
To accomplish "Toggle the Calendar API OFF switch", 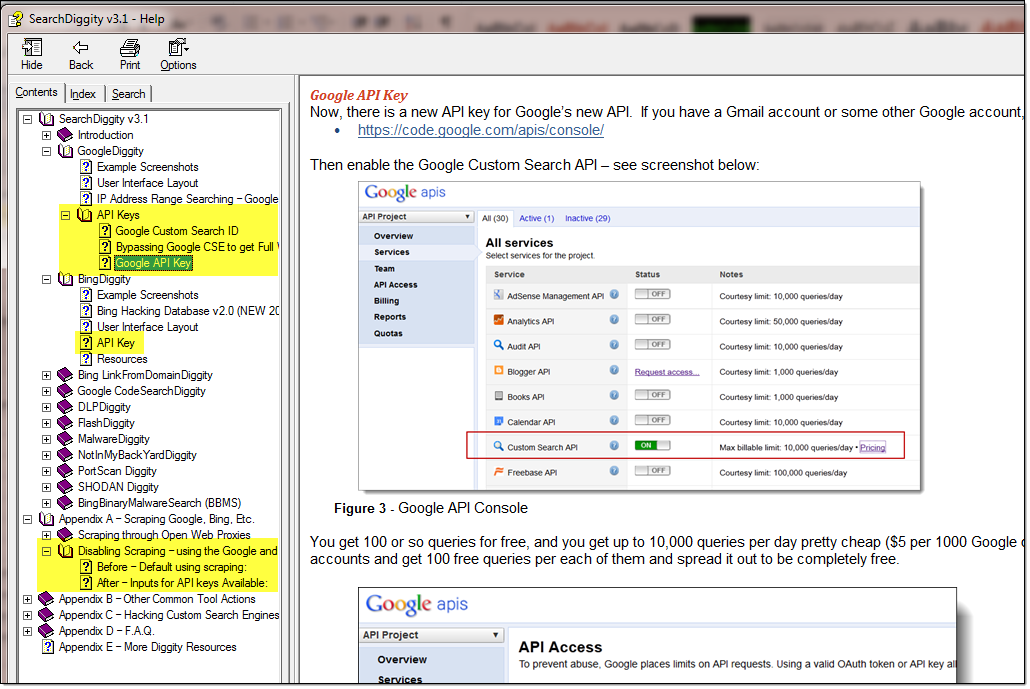I will coord(652,420).
